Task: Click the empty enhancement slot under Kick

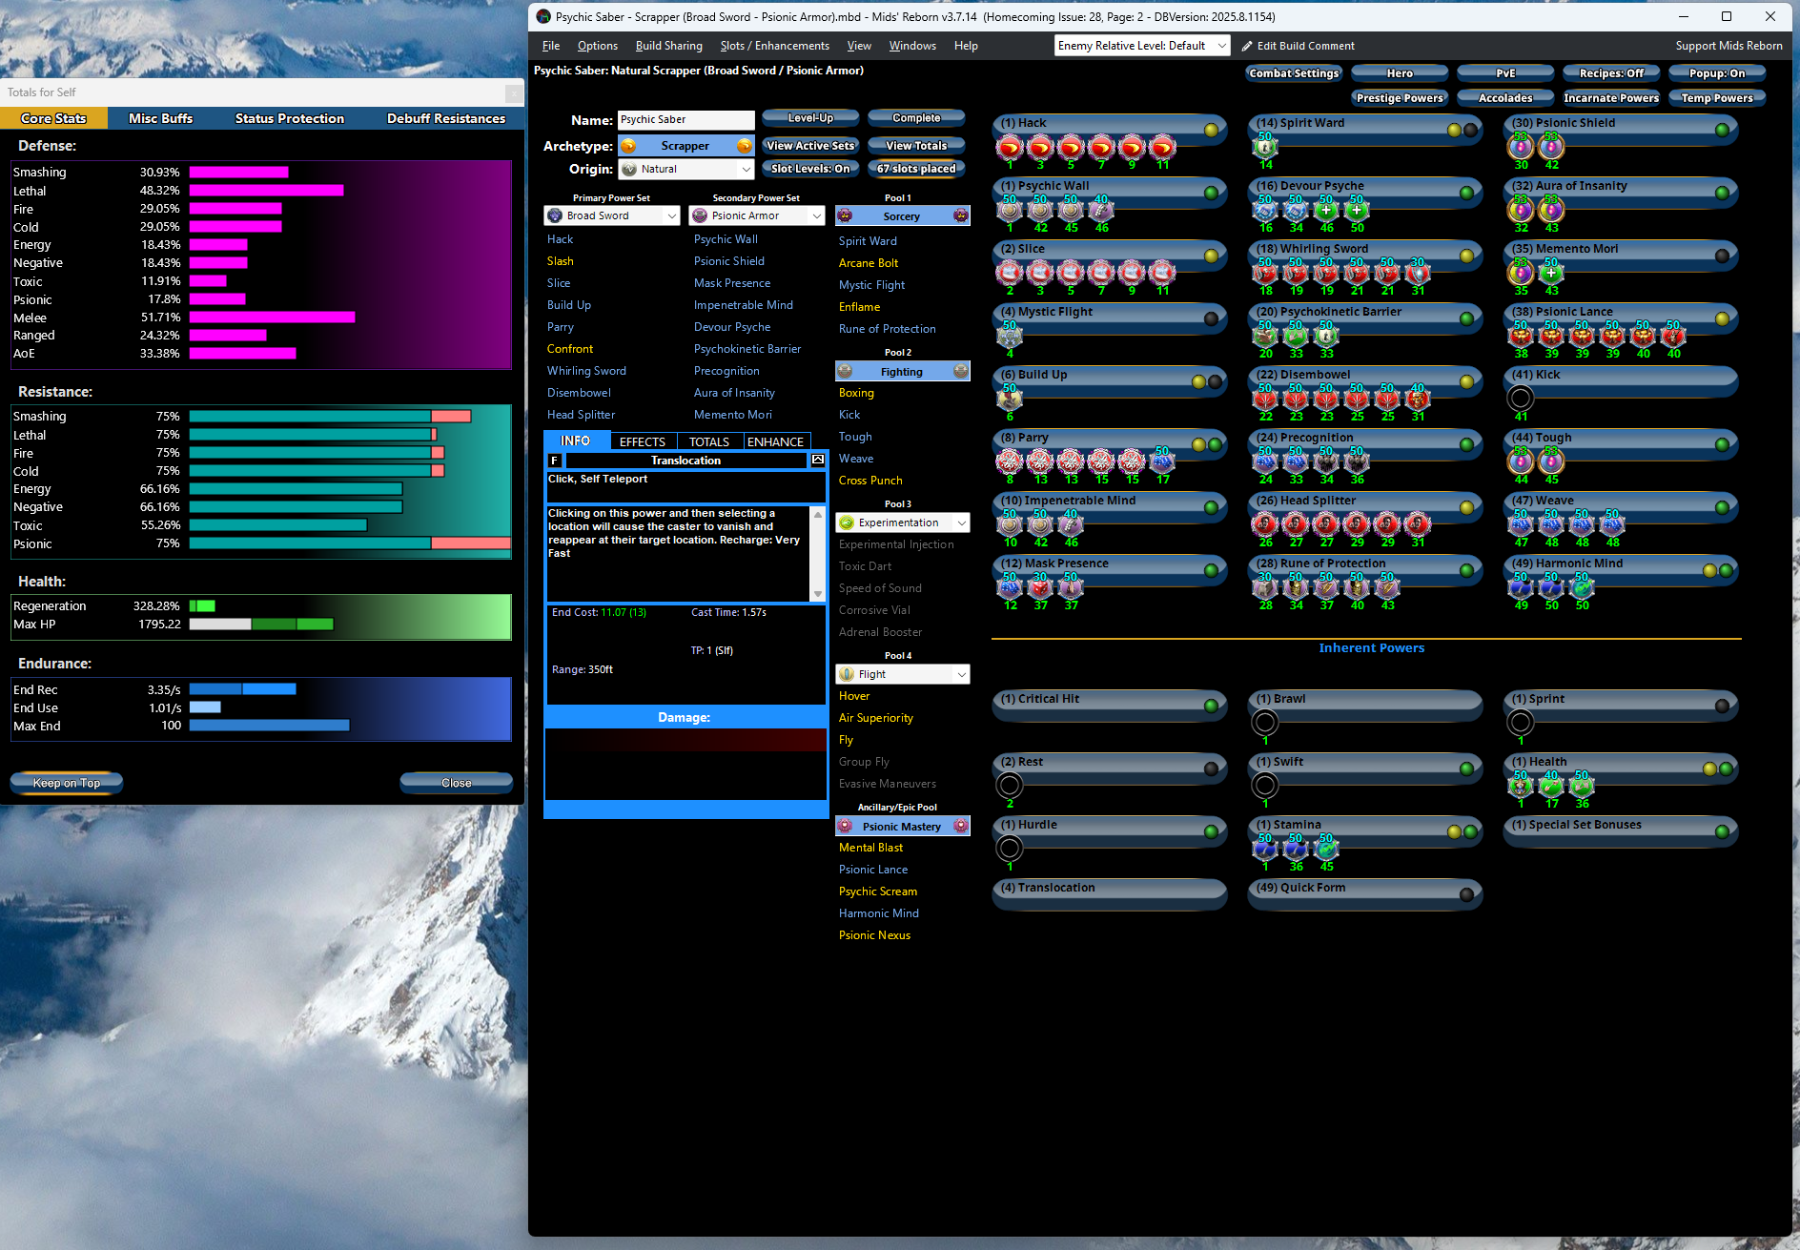Action: pyautogui.click(x=1520, y=398)
